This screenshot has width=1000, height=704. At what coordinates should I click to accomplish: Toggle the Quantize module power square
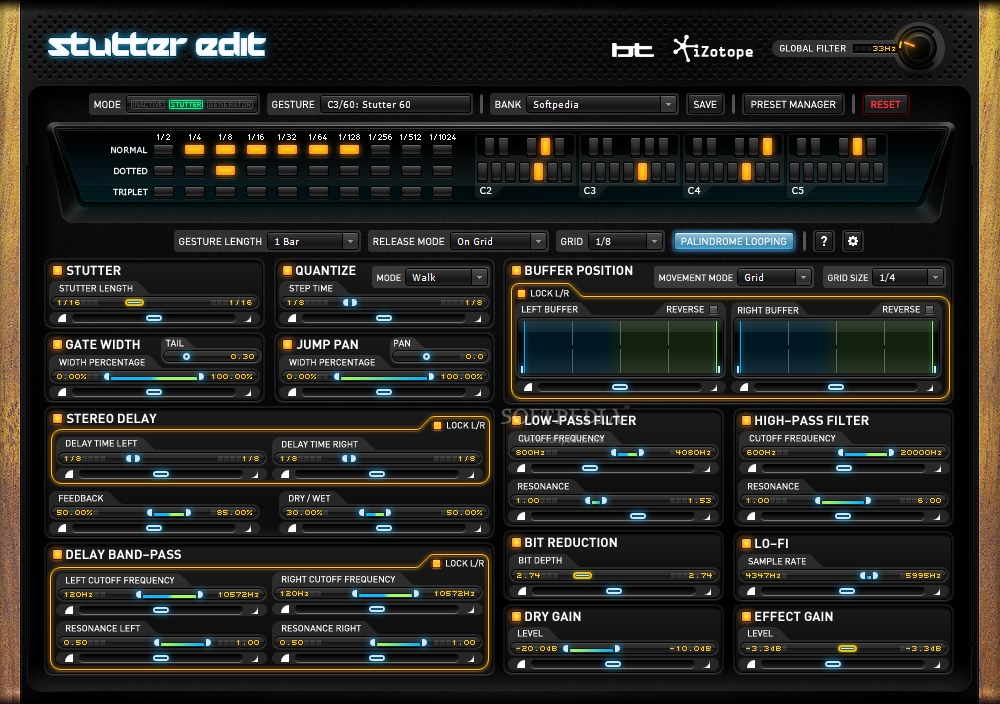tap(287, 270)
